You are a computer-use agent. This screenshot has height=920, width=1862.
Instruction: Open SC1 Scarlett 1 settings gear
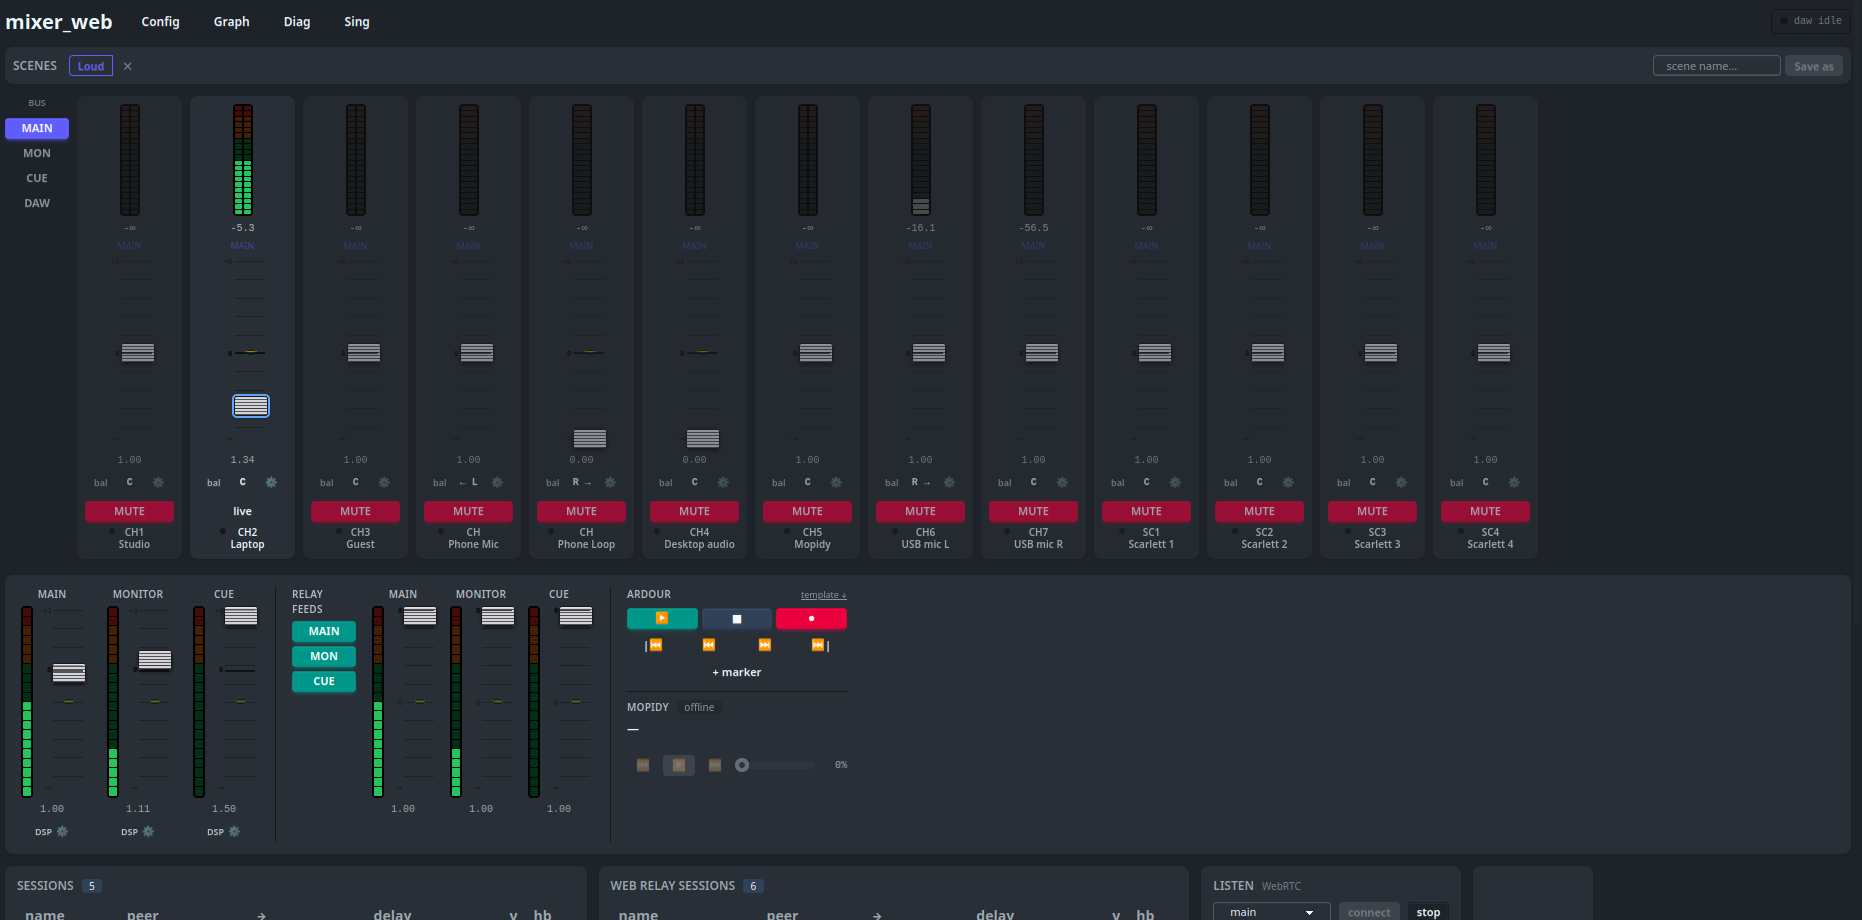1175,482
